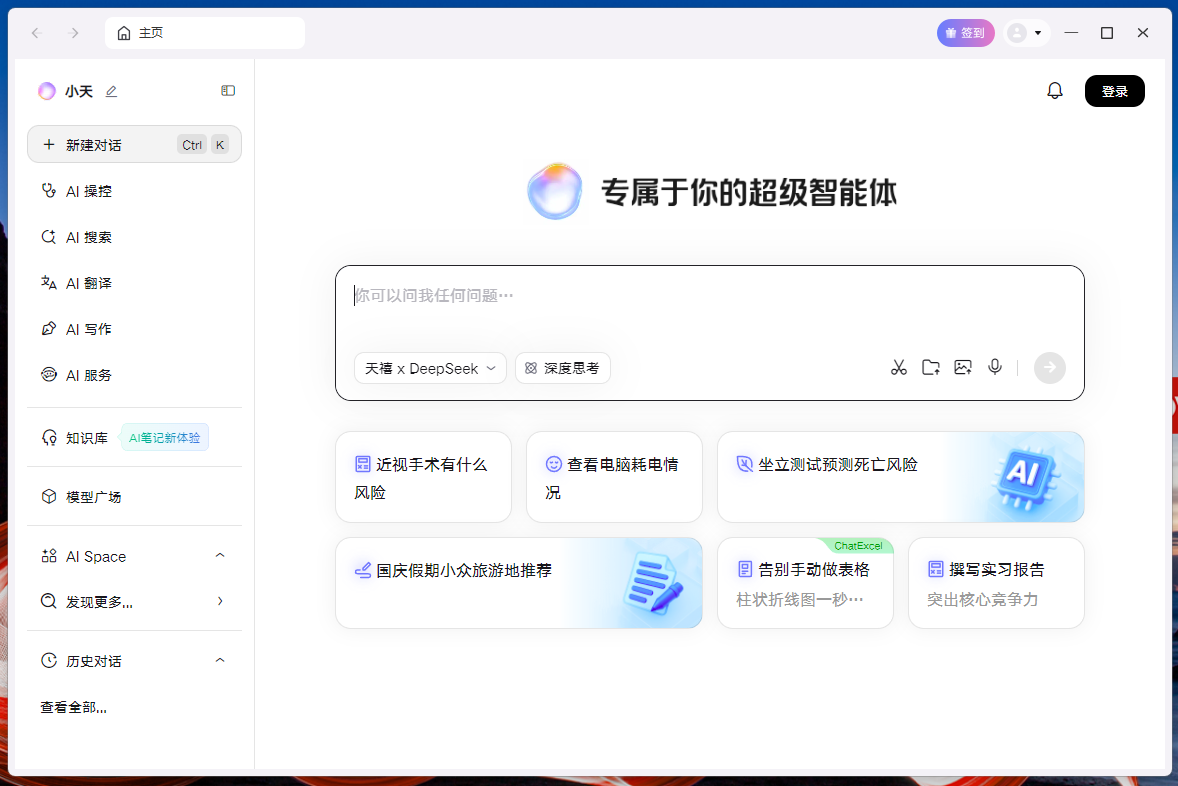
Task: Expand the 发现更多 section
Action: click(x=221, y=601)
